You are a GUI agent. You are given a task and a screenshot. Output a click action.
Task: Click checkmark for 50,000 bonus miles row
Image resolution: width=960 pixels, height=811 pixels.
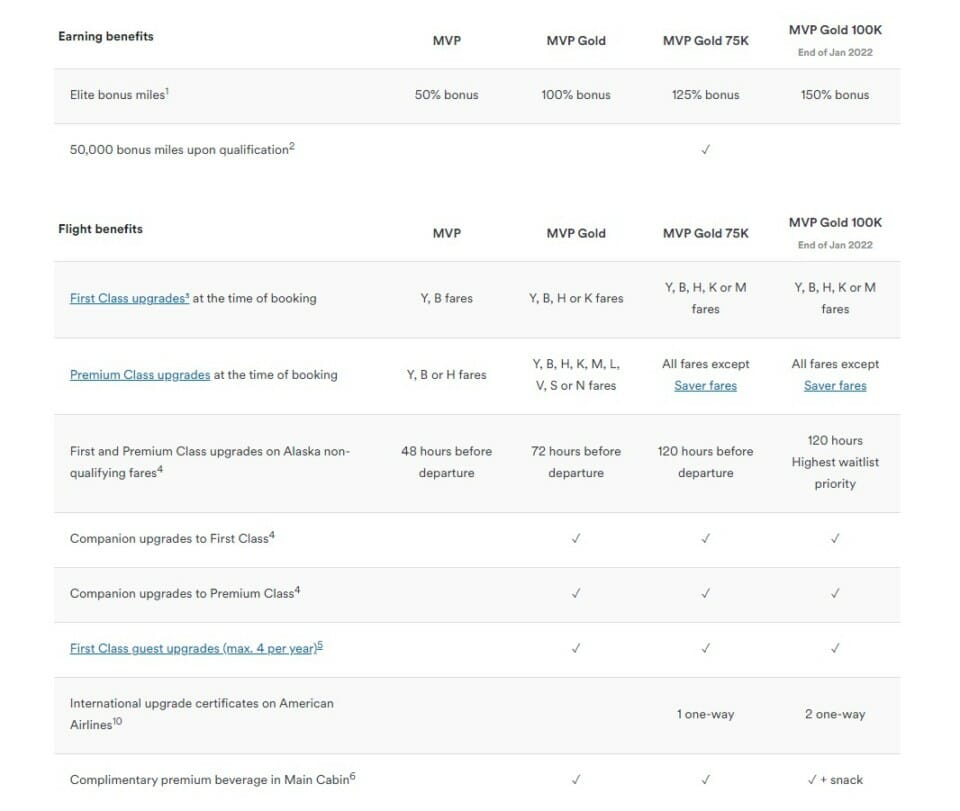[x=705, y=149]
